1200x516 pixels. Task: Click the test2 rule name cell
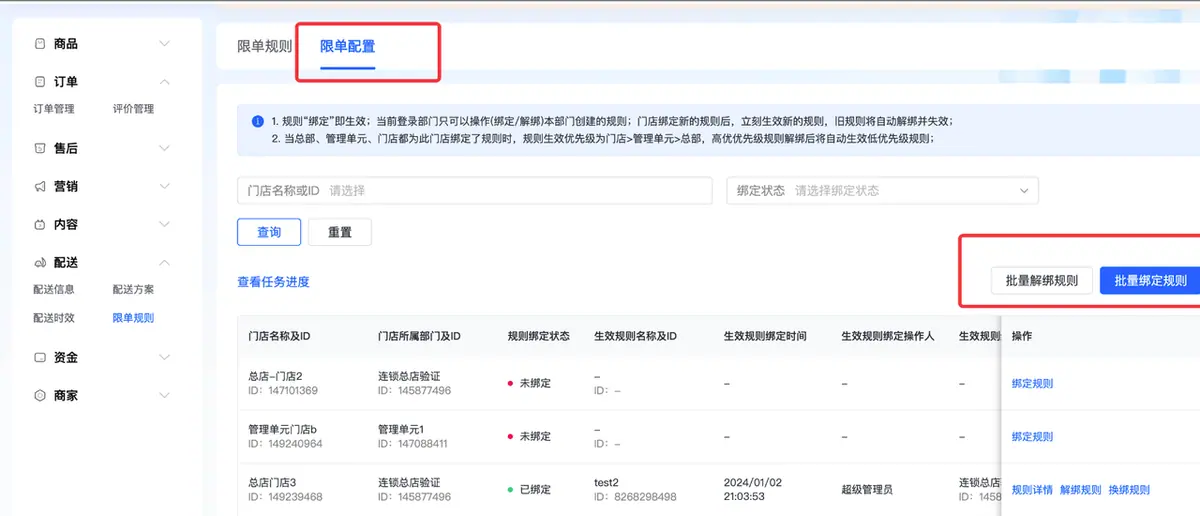pyautogui.click(x=606, y=482)
